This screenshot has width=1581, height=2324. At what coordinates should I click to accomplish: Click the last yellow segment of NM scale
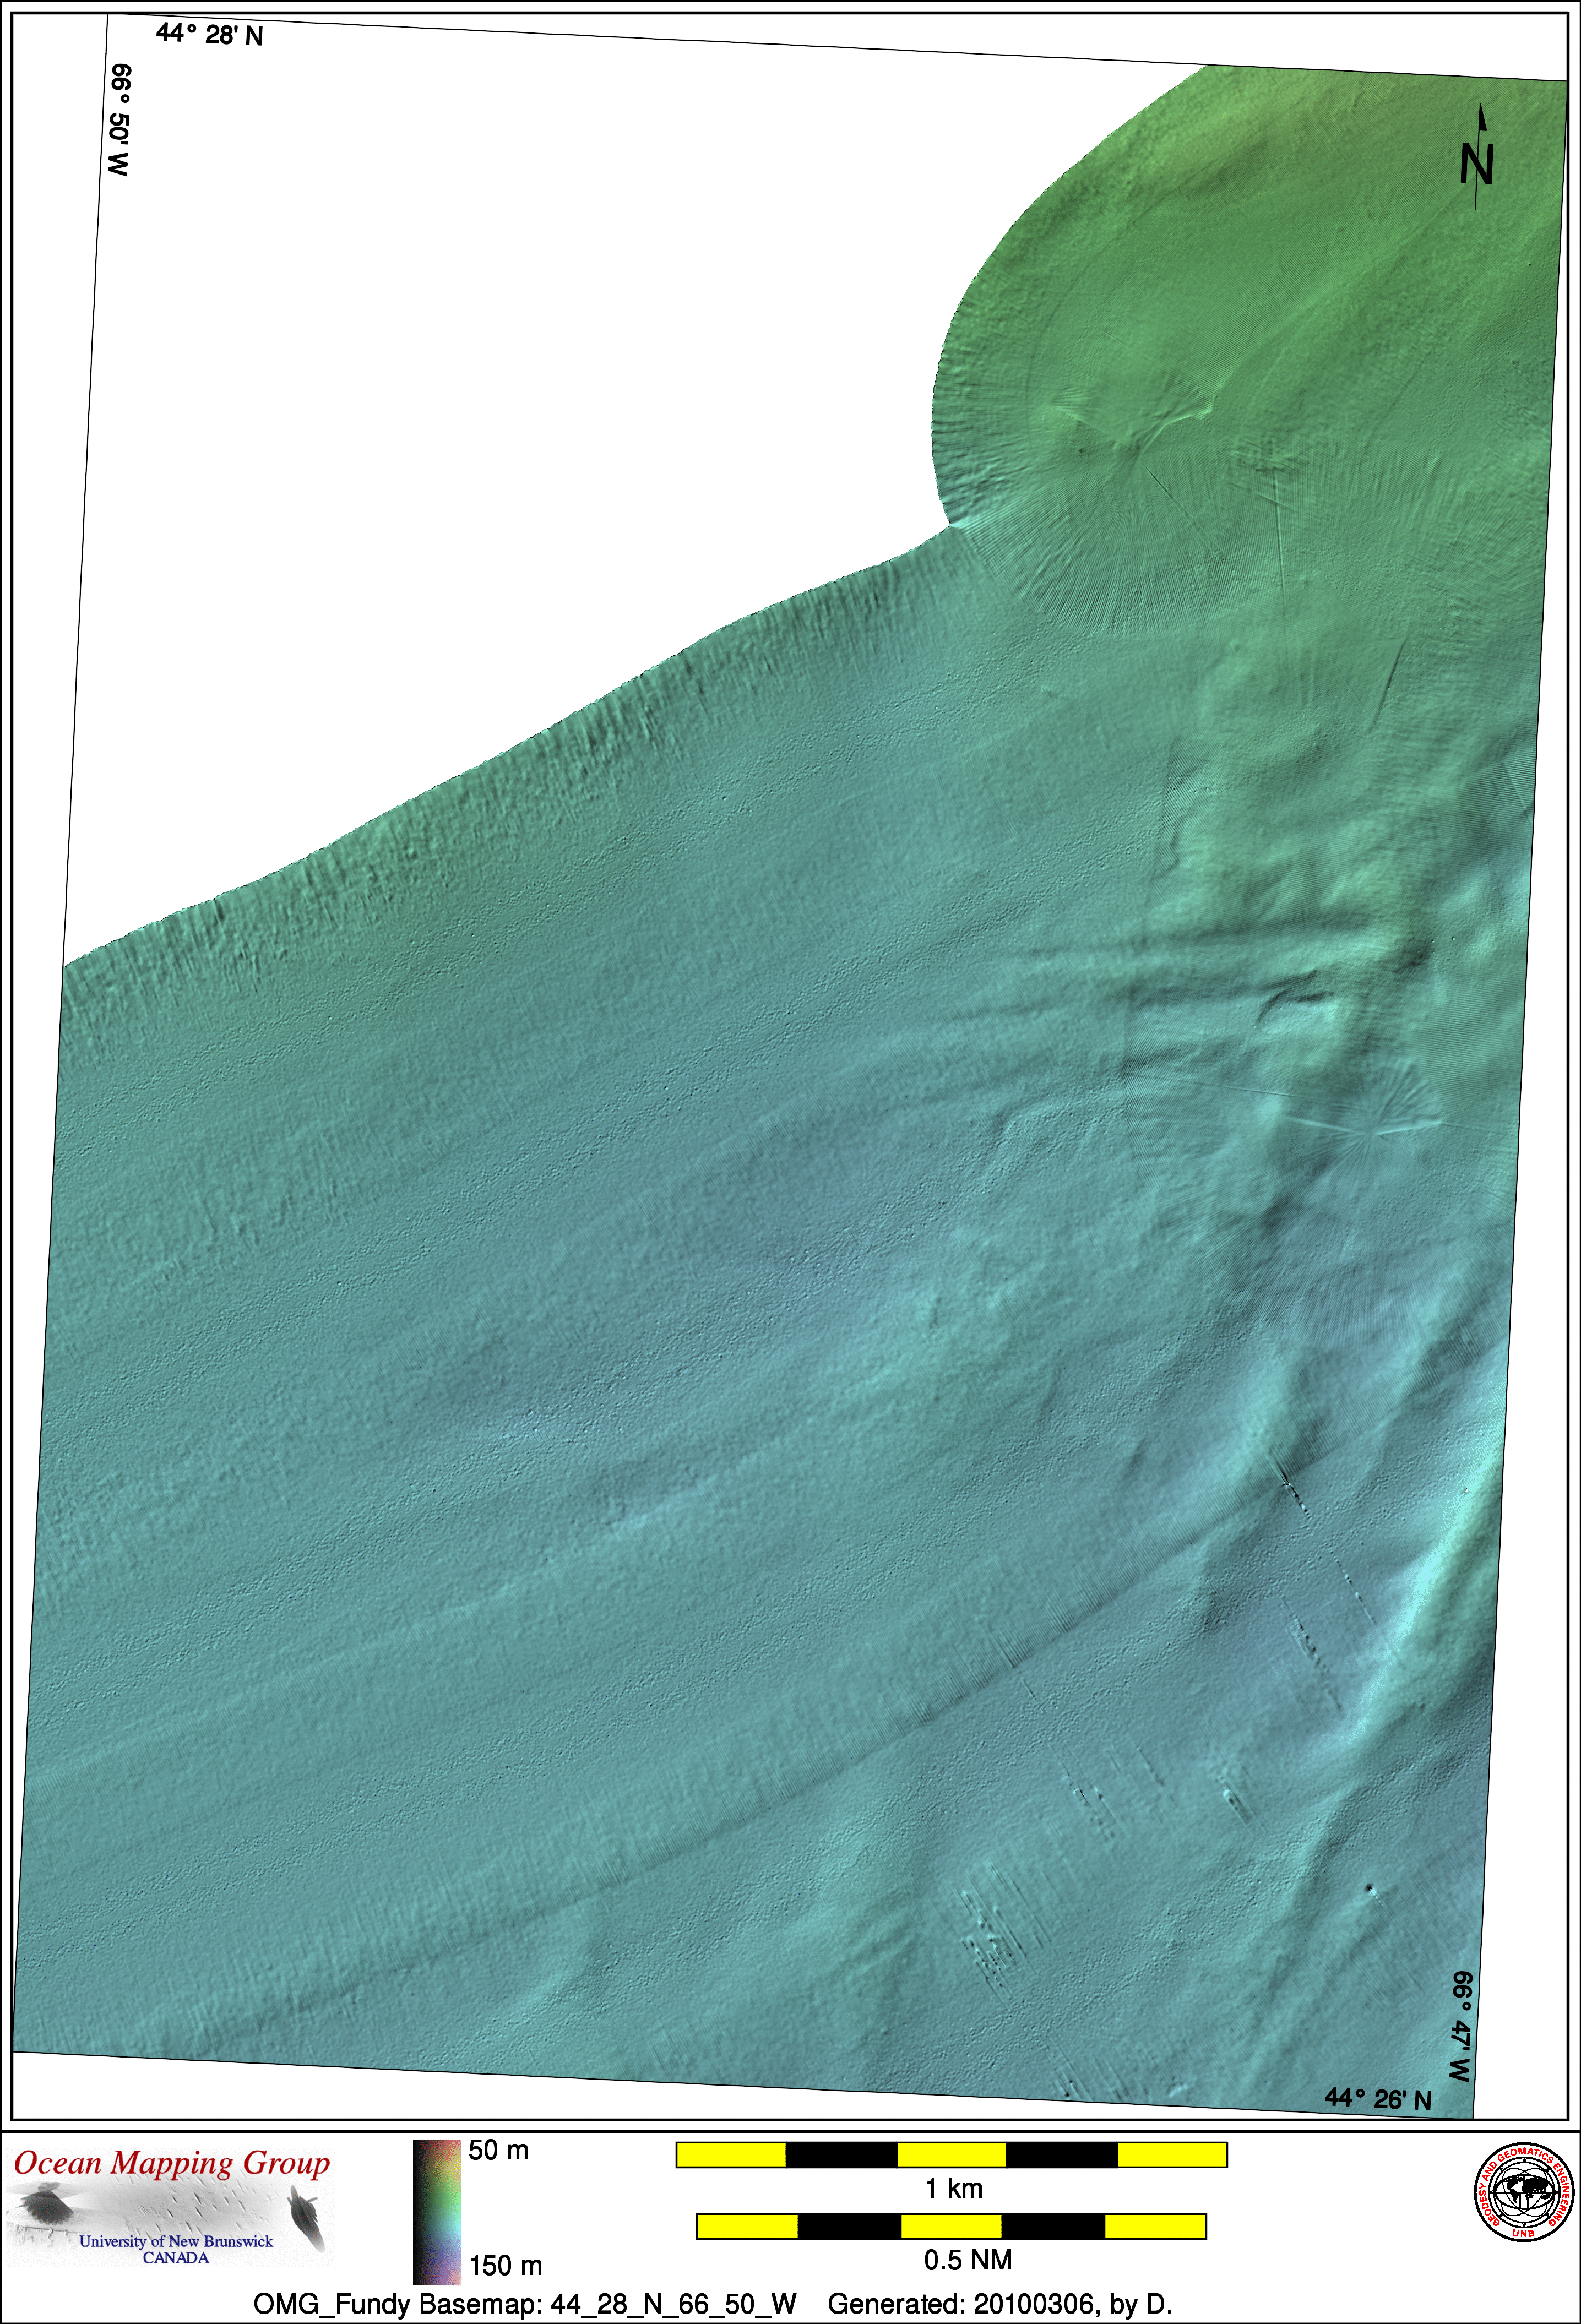(1155, 2226)
